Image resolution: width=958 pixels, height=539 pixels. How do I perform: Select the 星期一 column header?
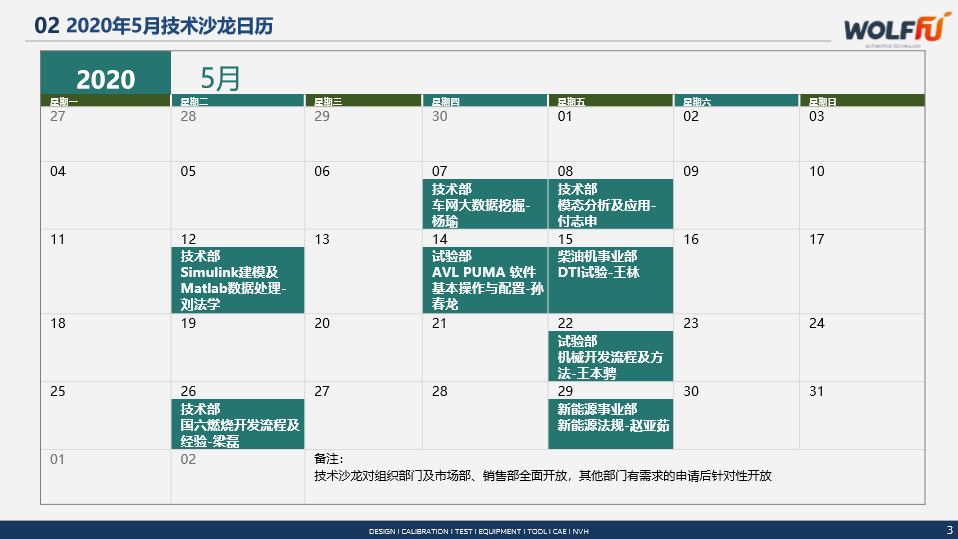coord(105,101)
